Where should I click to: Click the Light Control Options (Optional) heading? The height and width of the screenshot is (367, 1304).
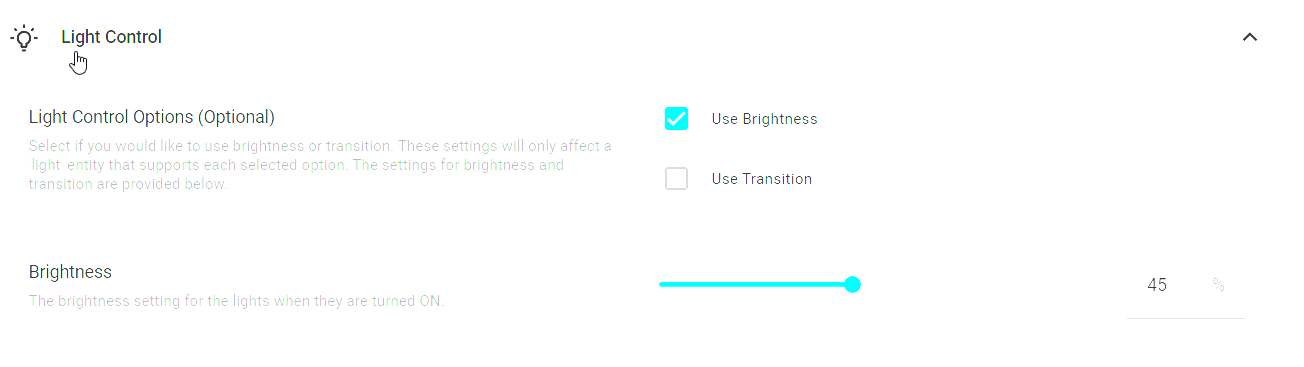click(152, 117)
